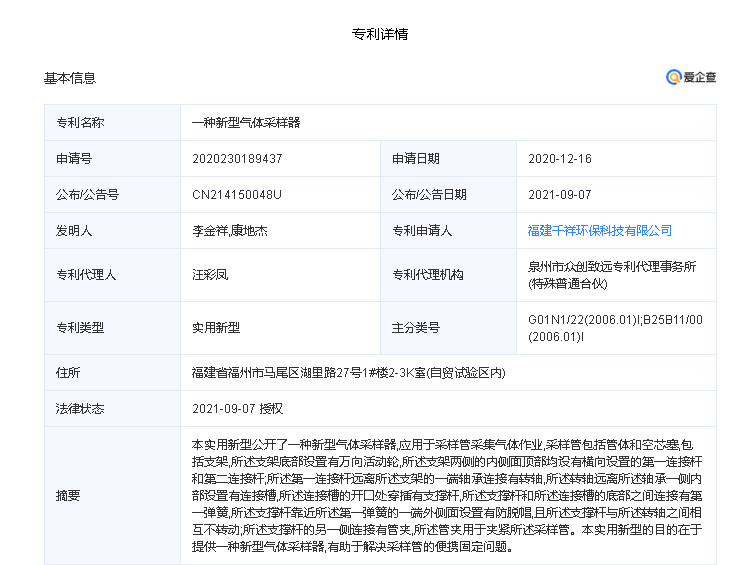The height and width of the screenshot is (565, 741).
Task: Click the application date 2020-12-16
Action: click(x=560, y=159)
